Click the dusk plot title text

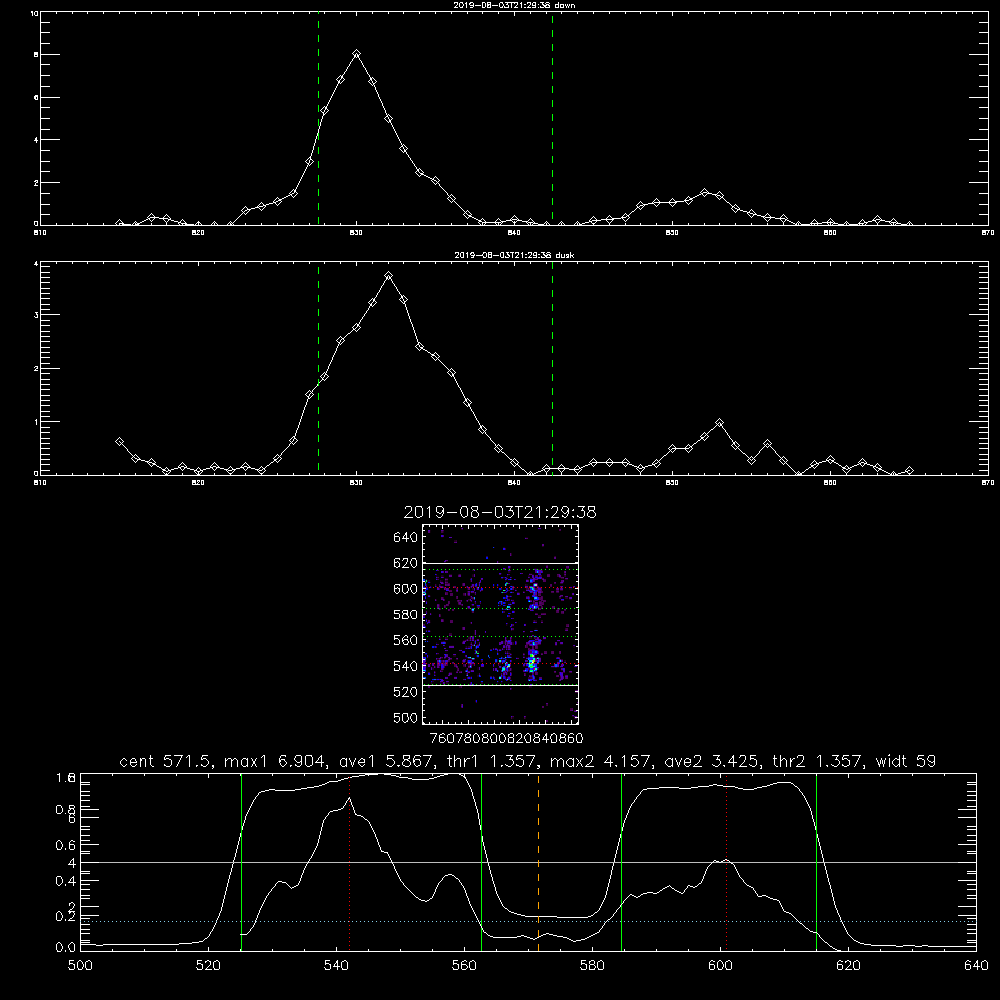tap(514, 255)
